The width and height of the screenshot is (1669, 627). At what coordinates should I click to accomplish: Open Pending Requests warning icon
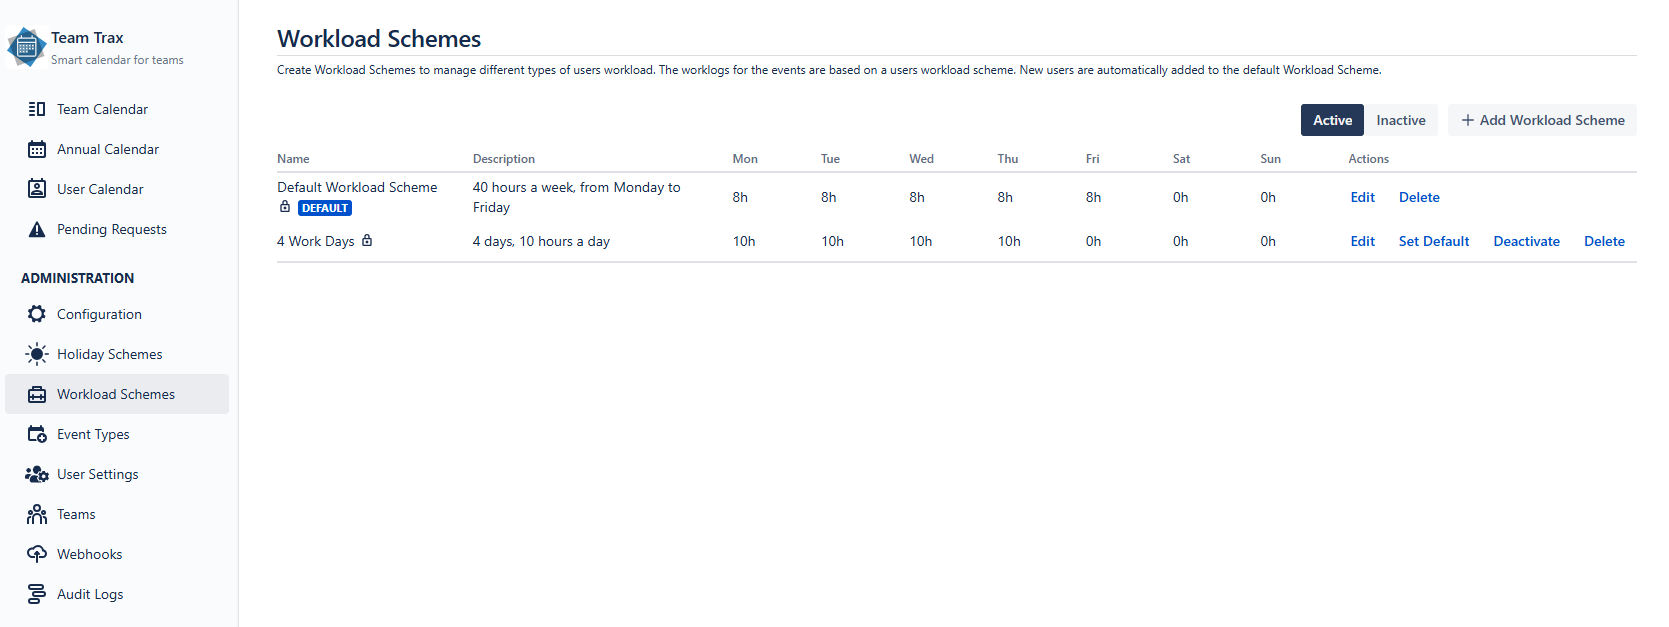[x=37, y=229]
